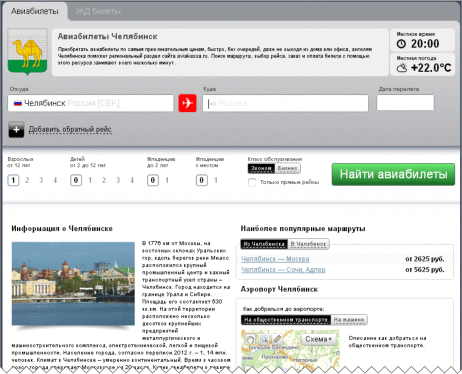The height and width of the screenshot is (374, 462).
Task: Click the Chelyabinsk camel coat of arms
Action: pos(27,52)
